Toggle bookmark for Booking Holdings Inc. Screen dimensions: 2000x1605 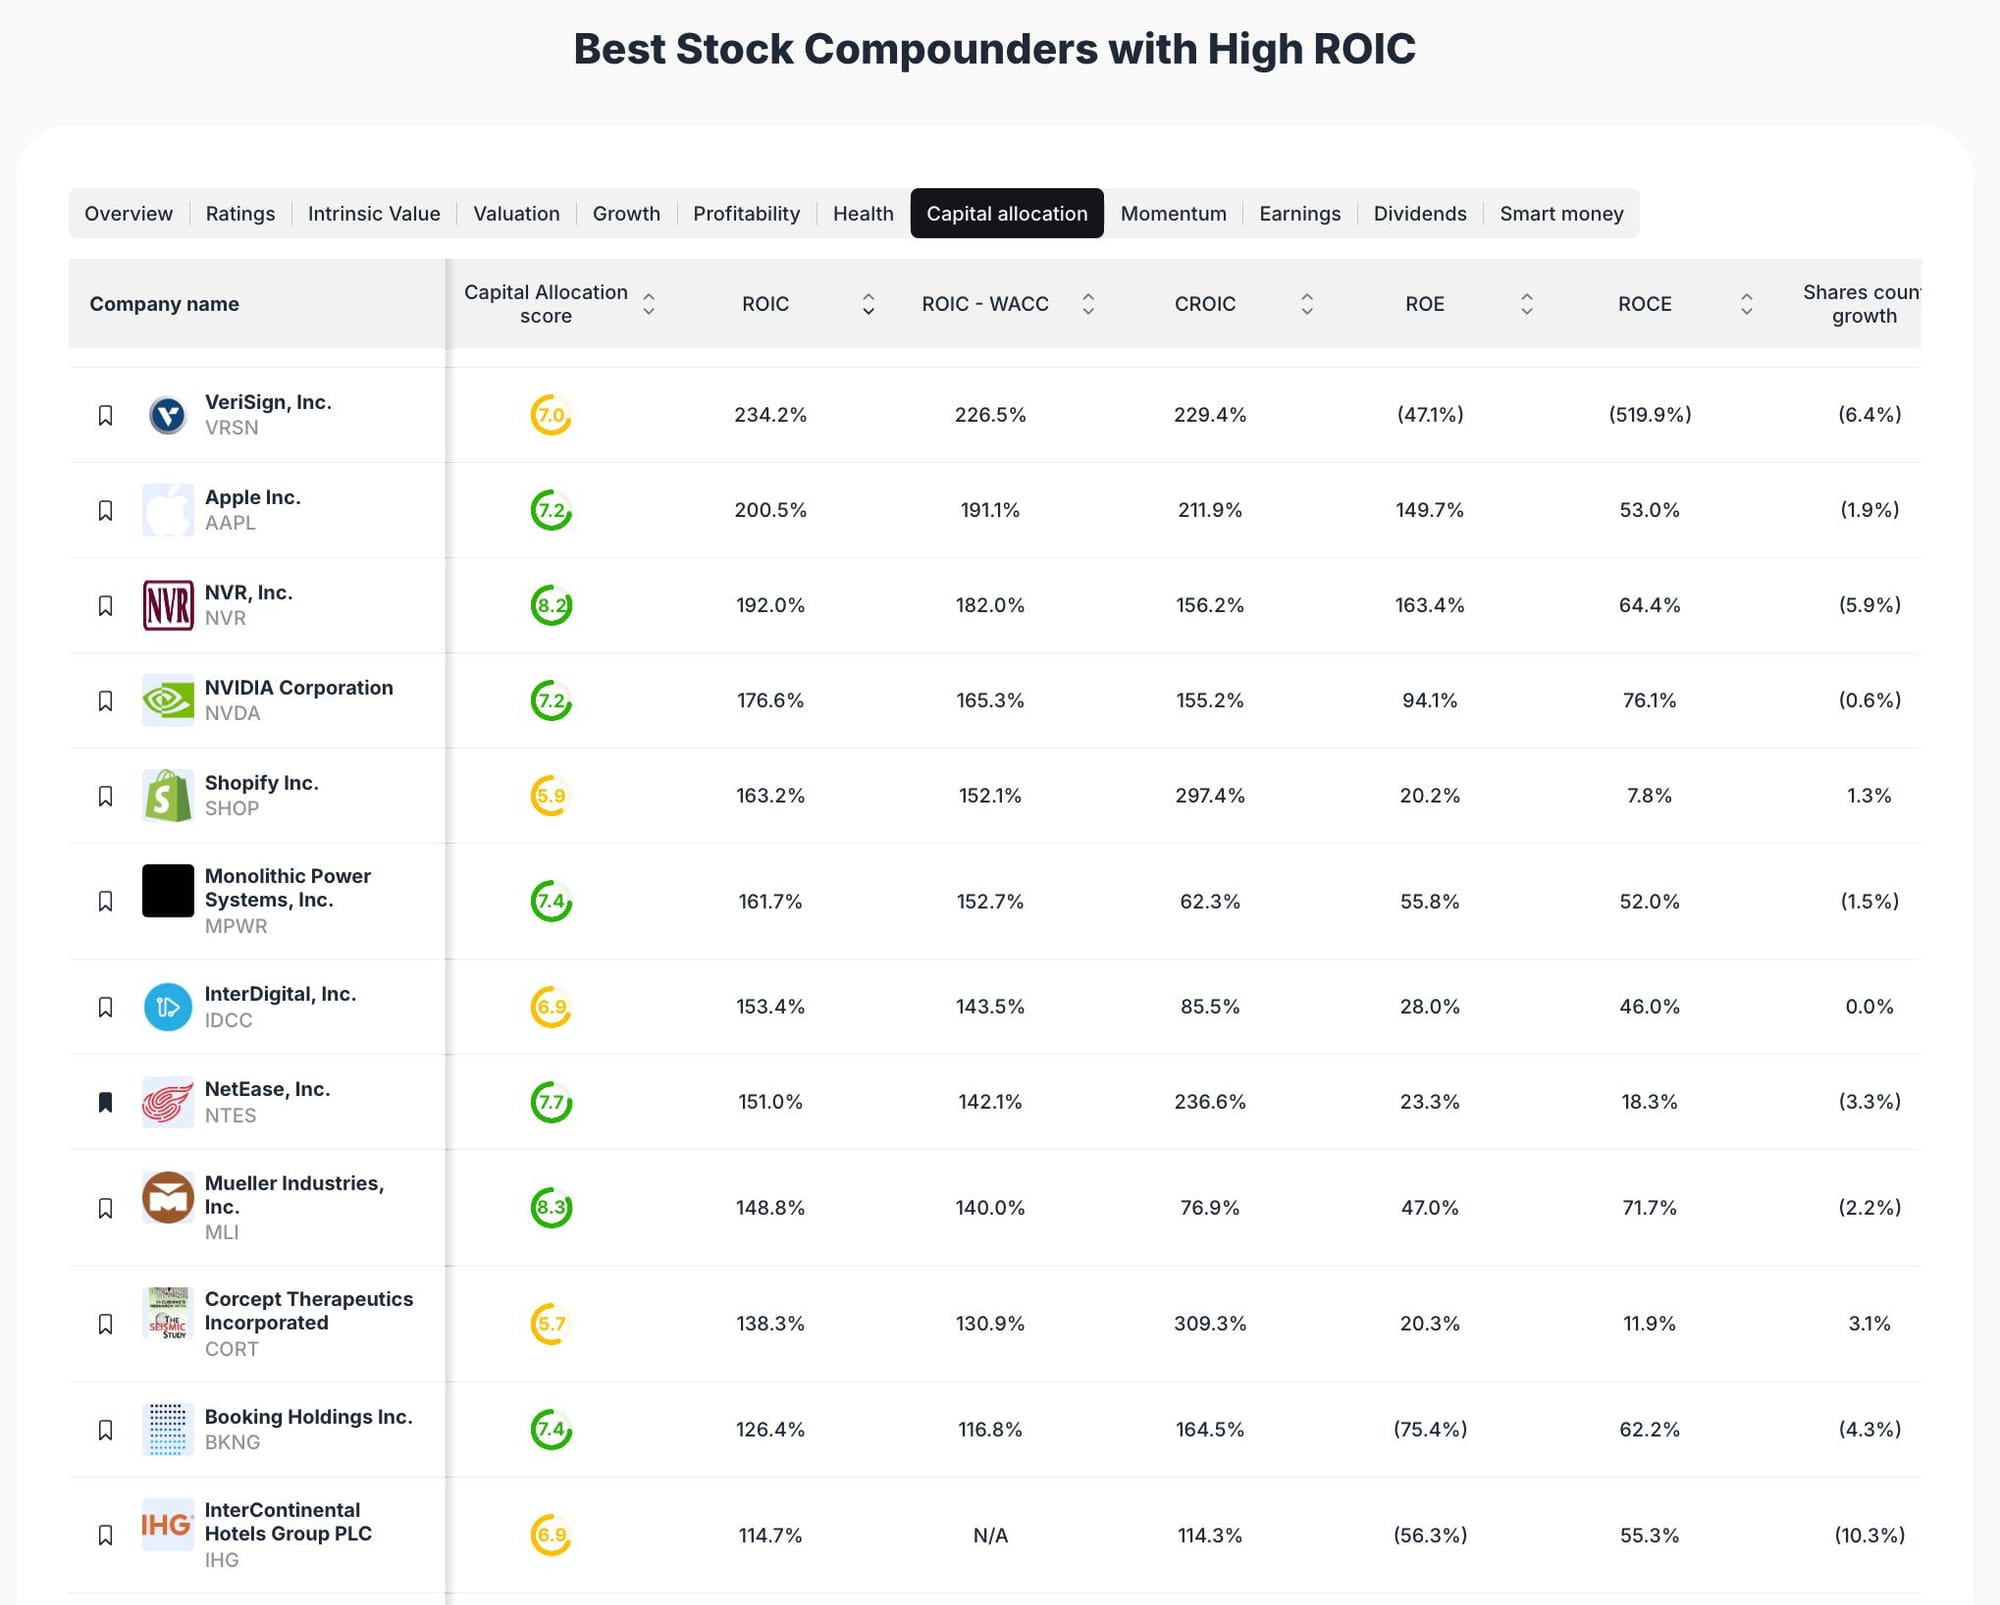pyautogui.click(x=105, y=1430)
